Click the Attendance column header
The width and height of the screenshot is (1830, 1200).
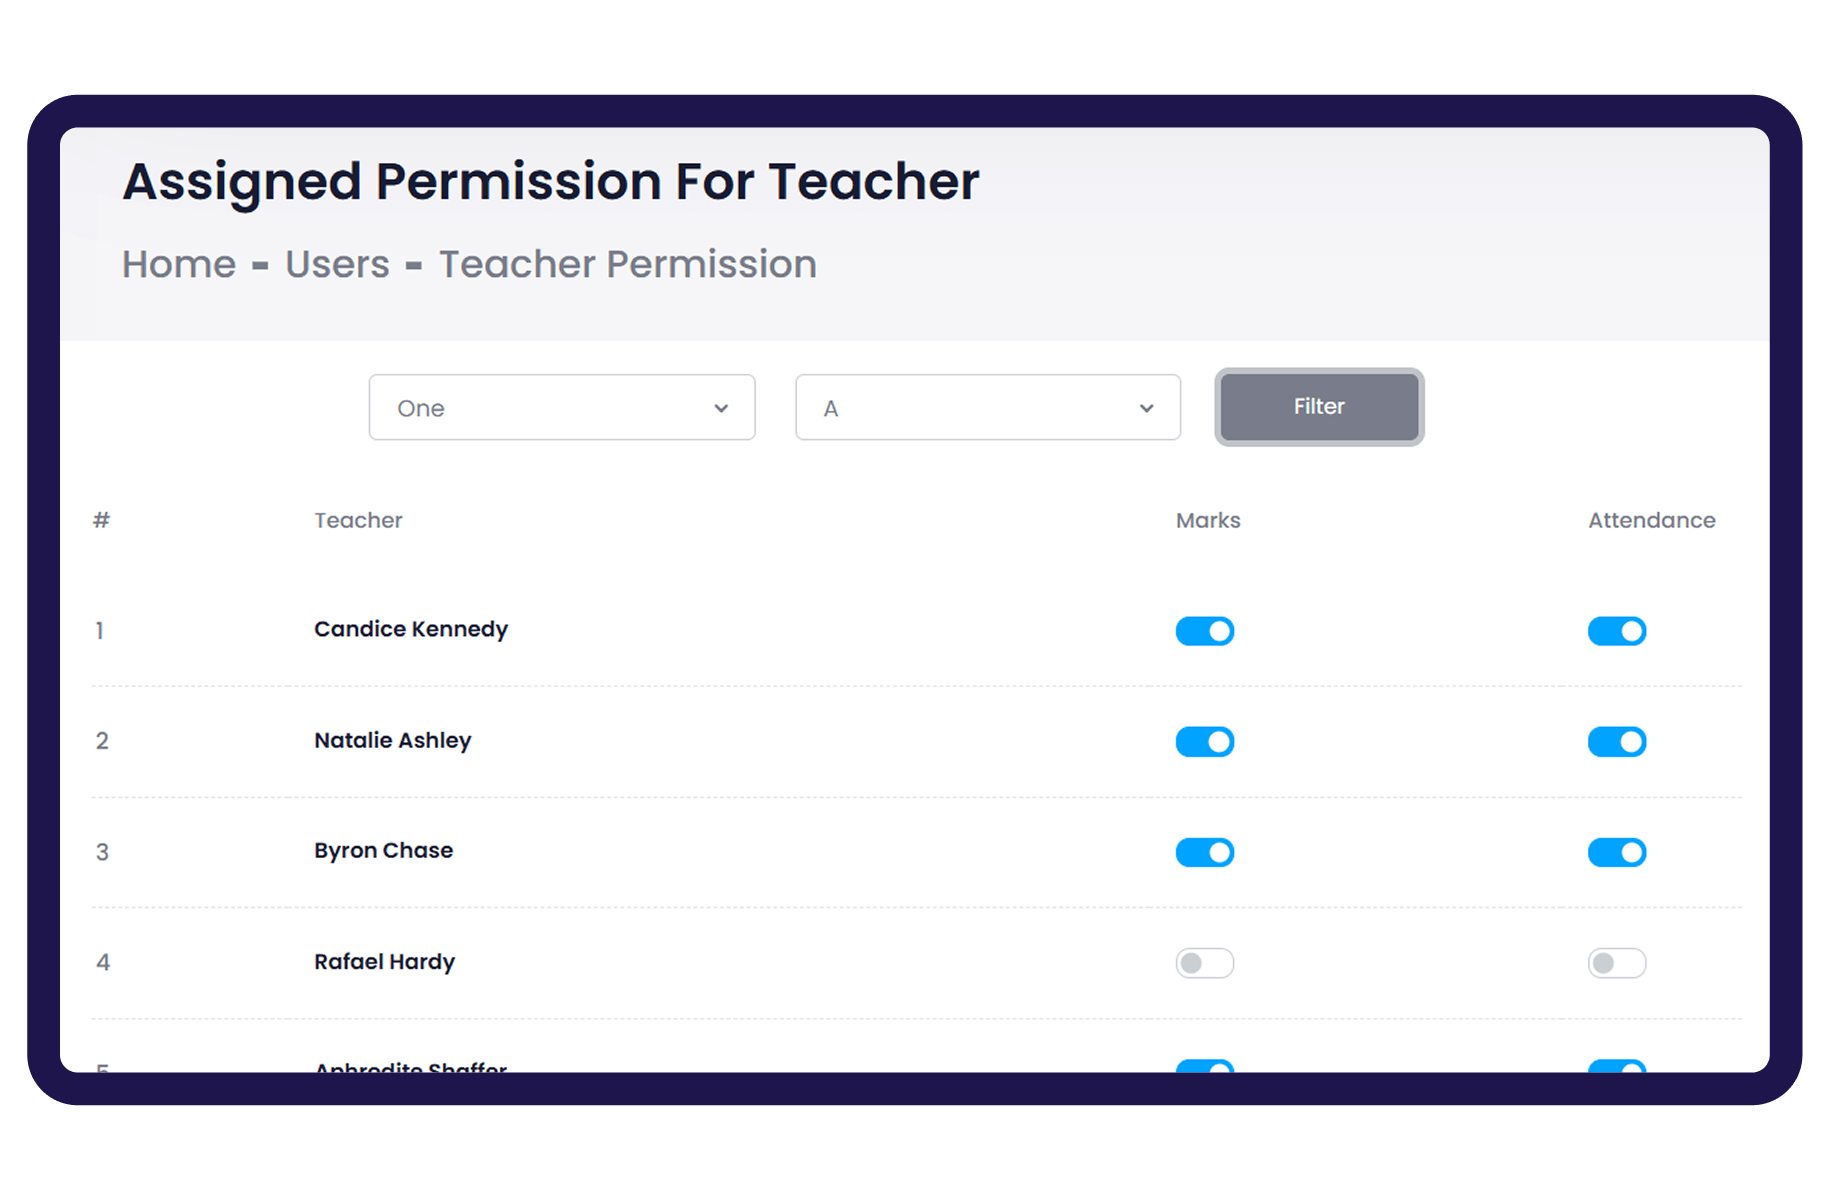coord(1651,520)
